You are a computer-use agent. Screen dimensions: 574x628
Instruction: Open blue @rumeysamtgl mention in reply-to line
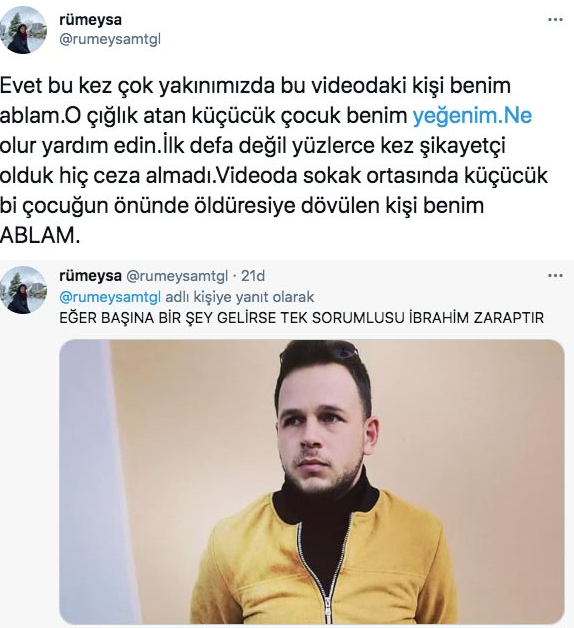(110, 297)
